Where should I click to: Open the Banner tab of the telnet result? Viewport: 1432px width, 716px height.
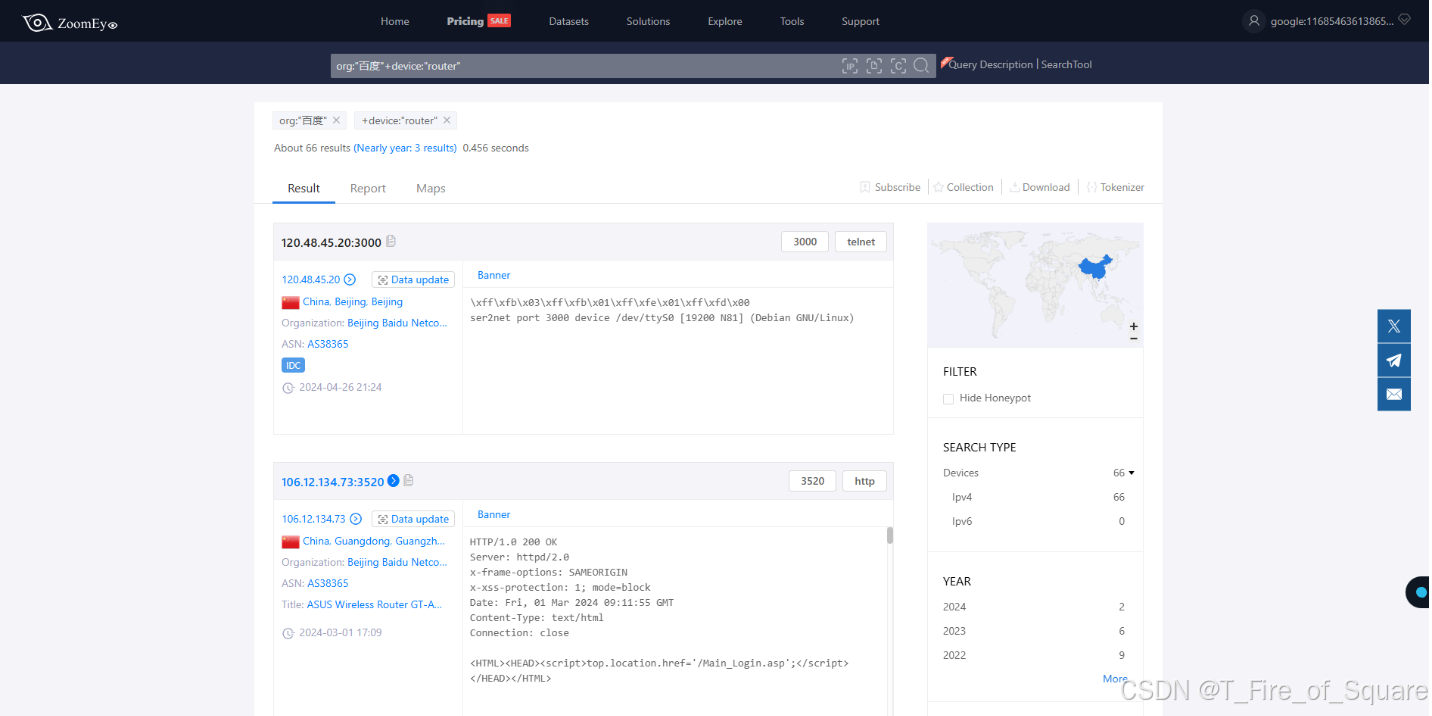(x=494, y=275)
